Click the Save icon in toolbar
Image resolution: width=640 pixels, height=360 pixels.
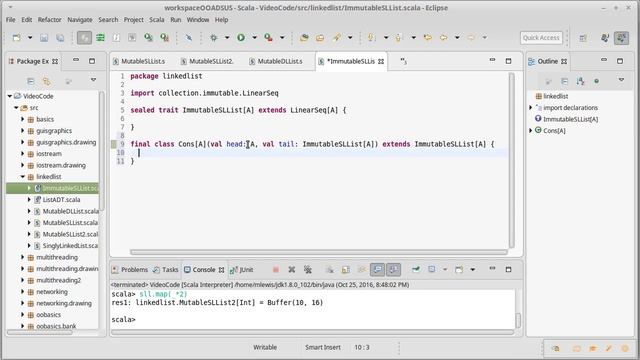pyautogui.click(x=44, y=38)
